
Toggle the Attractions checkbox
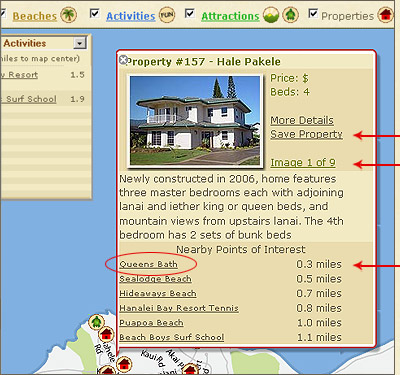190,13
